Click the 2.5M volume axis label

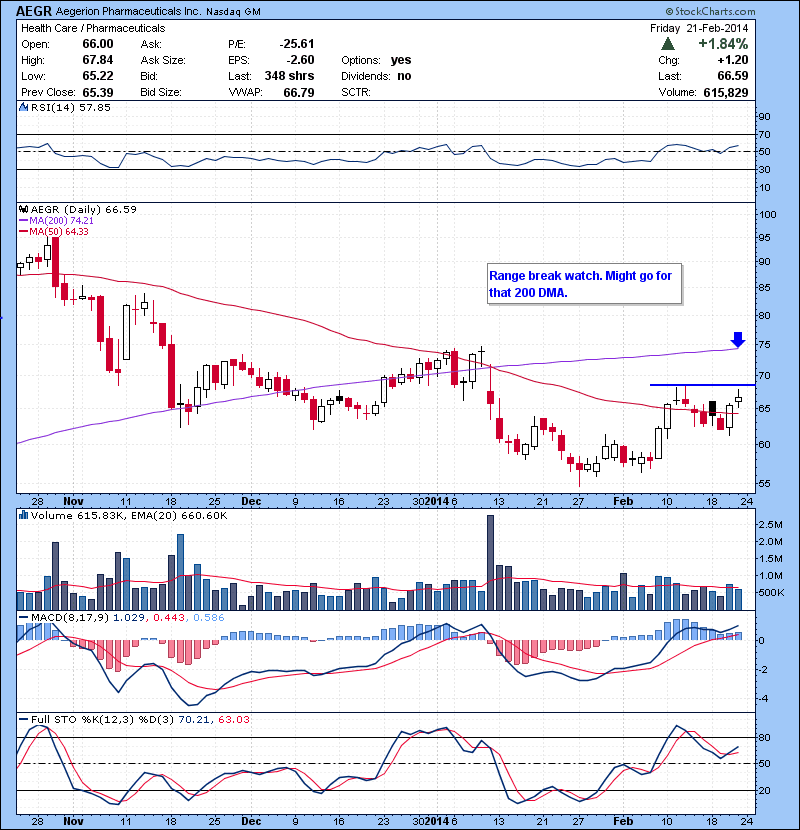(x=770, y=525)
